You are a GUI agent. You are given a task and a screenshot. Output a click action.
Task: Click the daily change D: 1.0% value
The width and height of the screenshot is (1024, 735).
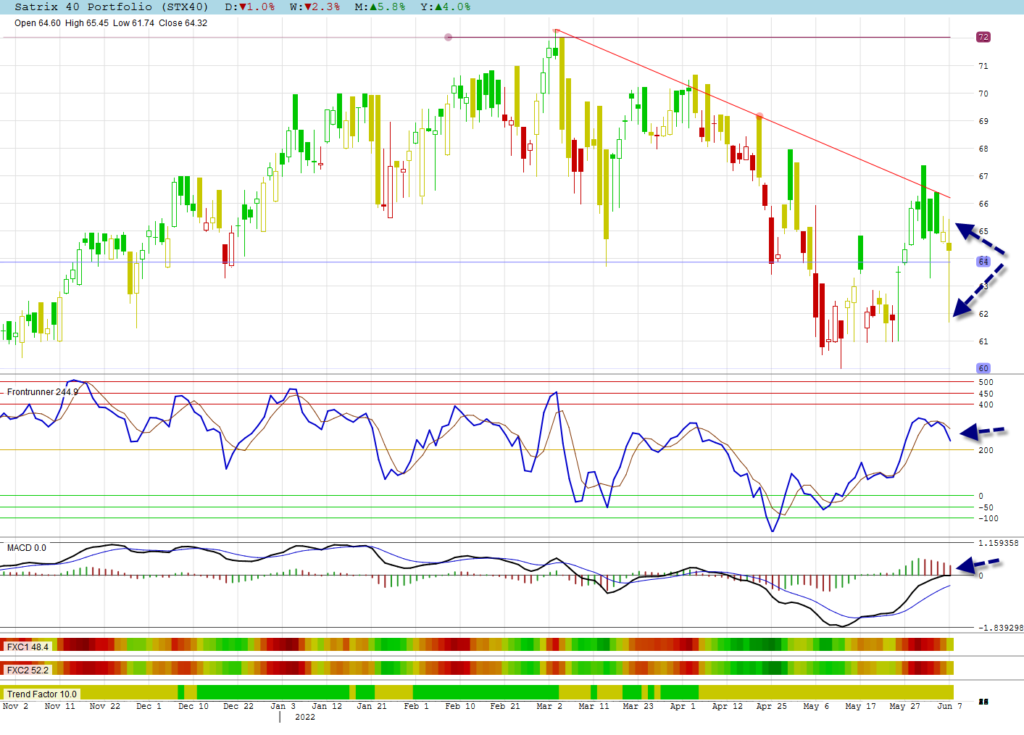(x=250, y=7)
